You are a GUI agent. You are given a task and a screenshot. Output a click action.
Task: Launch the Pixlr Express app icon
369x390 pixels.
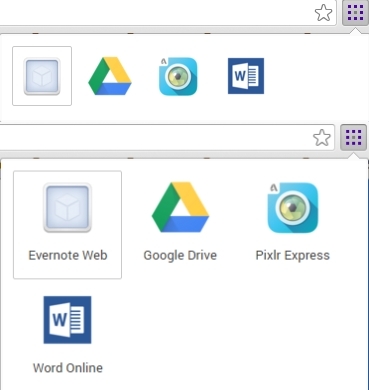click(x=293, y=207)
